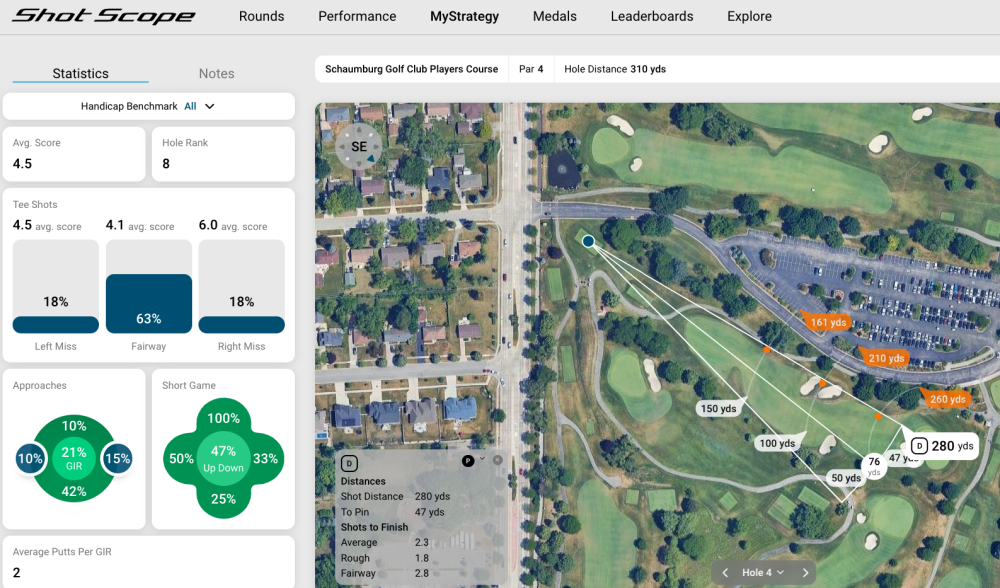Click the Shot Scope logo
Image resolution: width=1000 pixels, height=588 pixels.
pos(103,16)
